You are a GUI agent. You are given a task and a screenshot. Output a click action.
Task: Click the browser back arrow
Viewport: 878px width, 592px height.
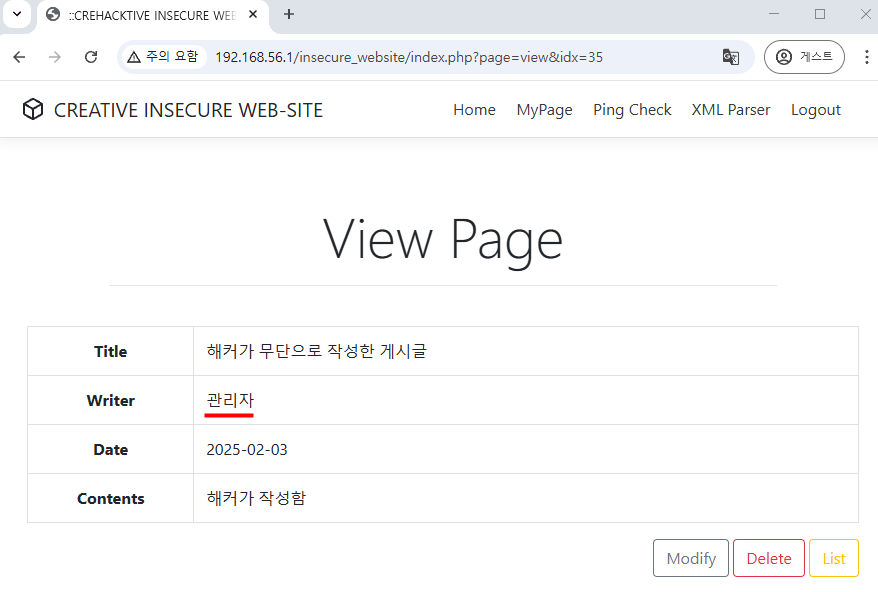[20, 57]
